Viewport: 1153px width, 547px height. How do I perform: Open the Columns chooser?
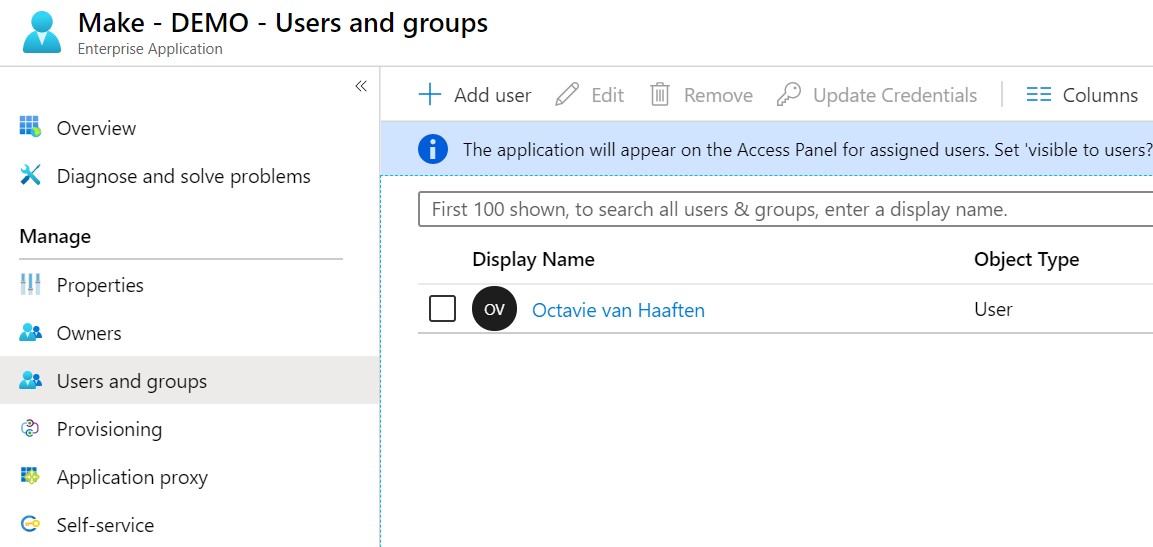point(1082,95)
